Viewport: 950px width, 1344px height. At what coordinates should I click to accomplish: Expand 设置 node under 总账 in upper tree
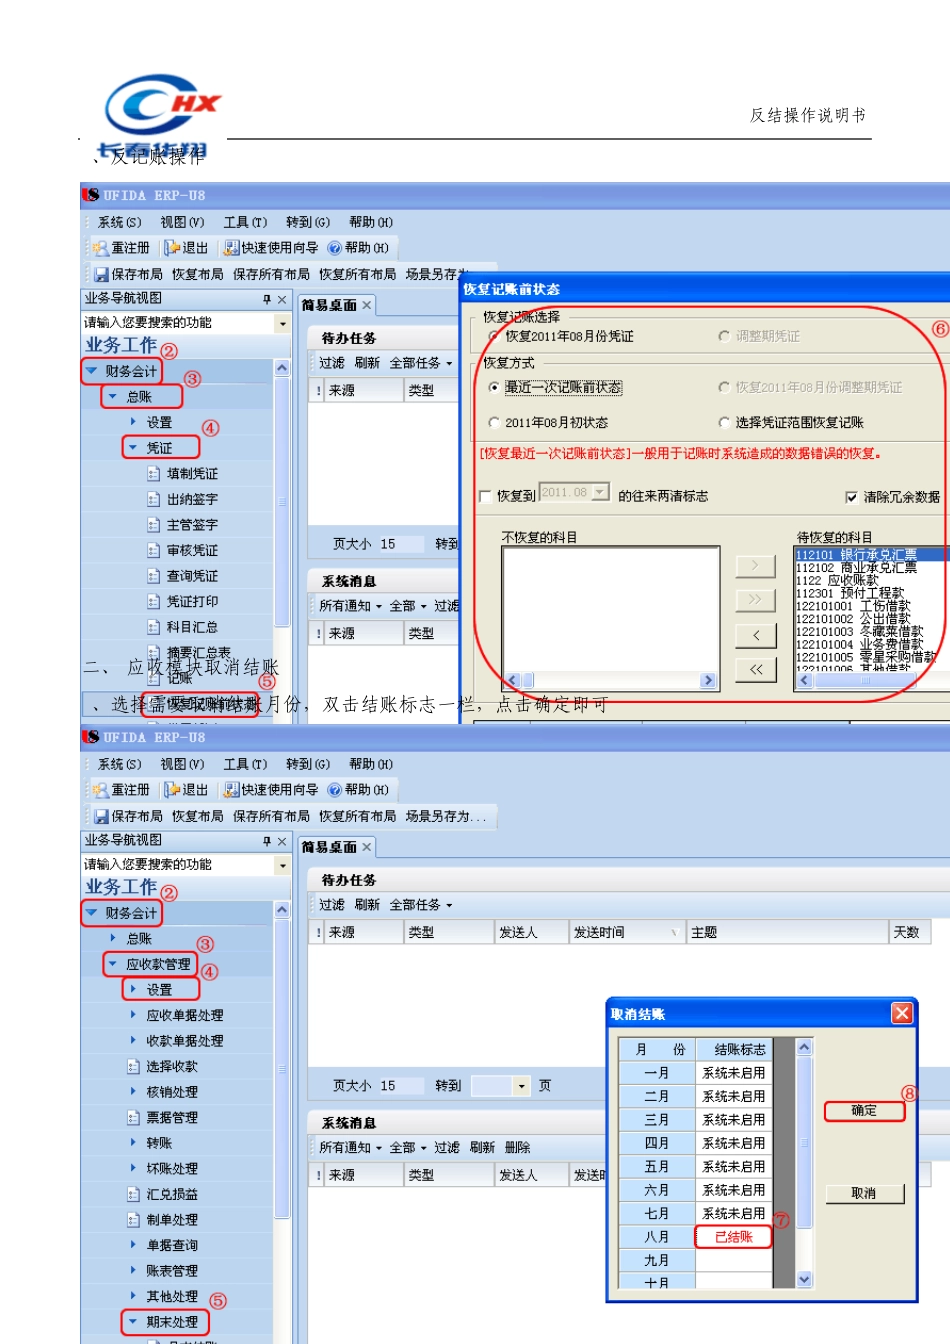coord(133,422)
